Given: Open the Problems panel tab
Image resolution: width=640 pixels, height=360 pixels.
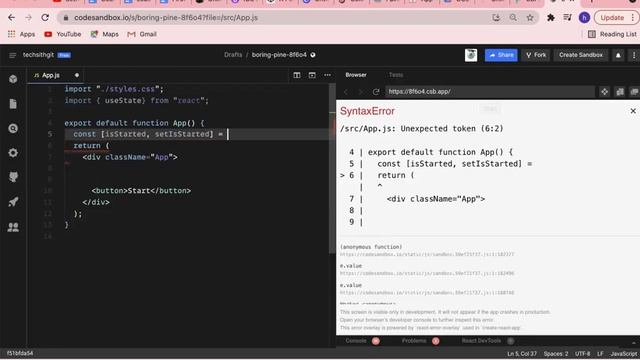Looking at the screenshot, I should [x=413, y=341].
